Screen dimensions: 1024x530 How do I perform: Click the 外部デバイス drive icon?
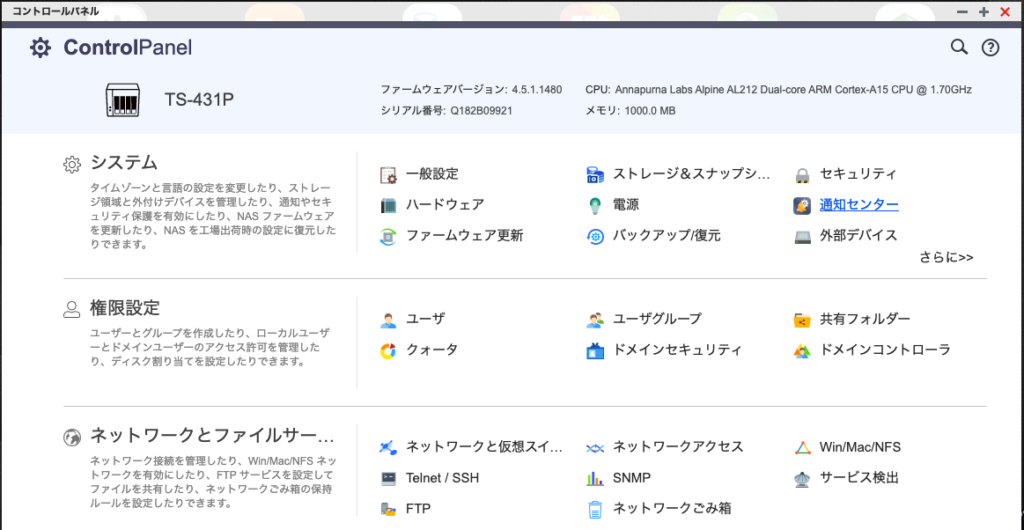pyautogui.click(x=802, y=236)
